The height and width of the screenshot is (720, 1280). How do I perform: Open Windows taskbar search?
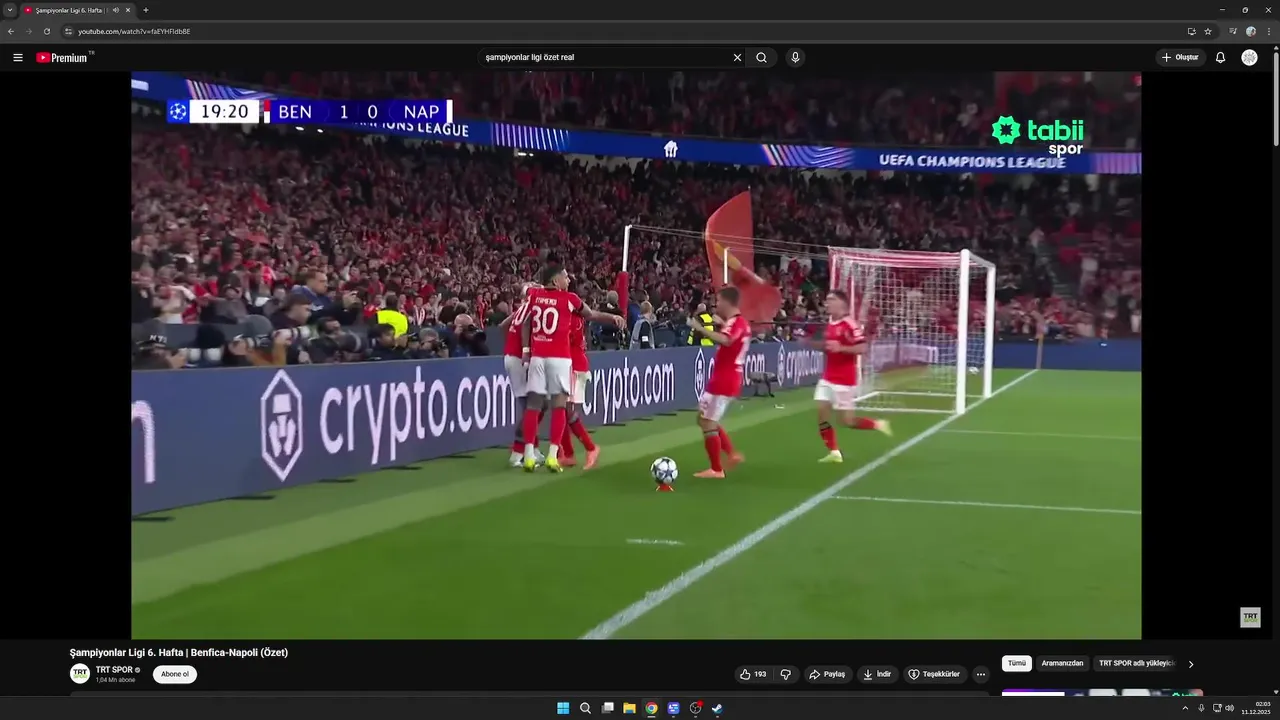tap(585, 708)
